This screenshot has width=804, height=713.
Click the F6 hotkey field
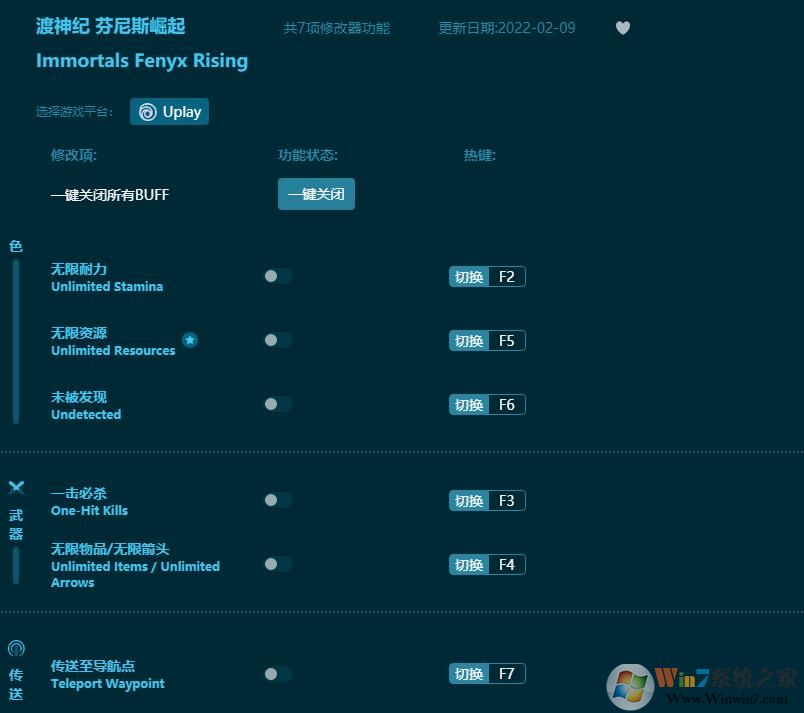point(507,405)
